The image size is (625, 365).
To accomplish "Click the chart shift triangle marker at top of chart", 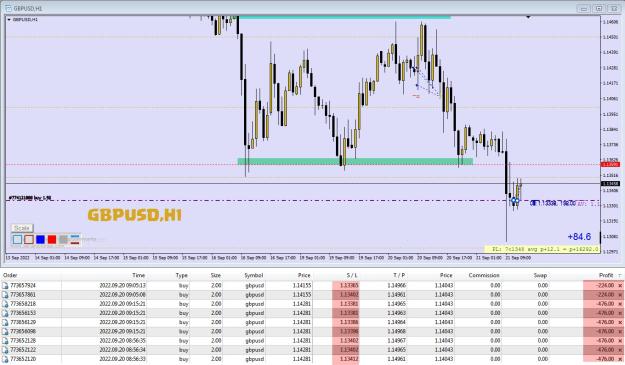I will point(528,17).
